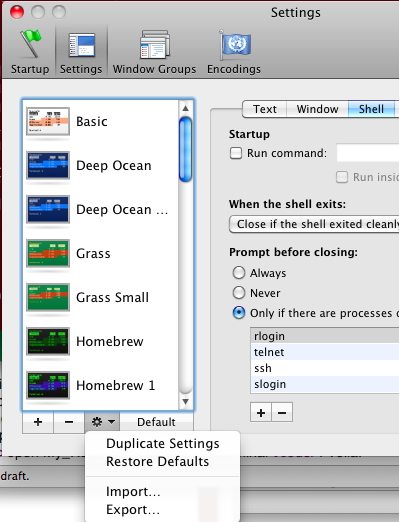Screen dimensions: 399x522
Task: Set selected profile as Default
Action: [156, 422]
